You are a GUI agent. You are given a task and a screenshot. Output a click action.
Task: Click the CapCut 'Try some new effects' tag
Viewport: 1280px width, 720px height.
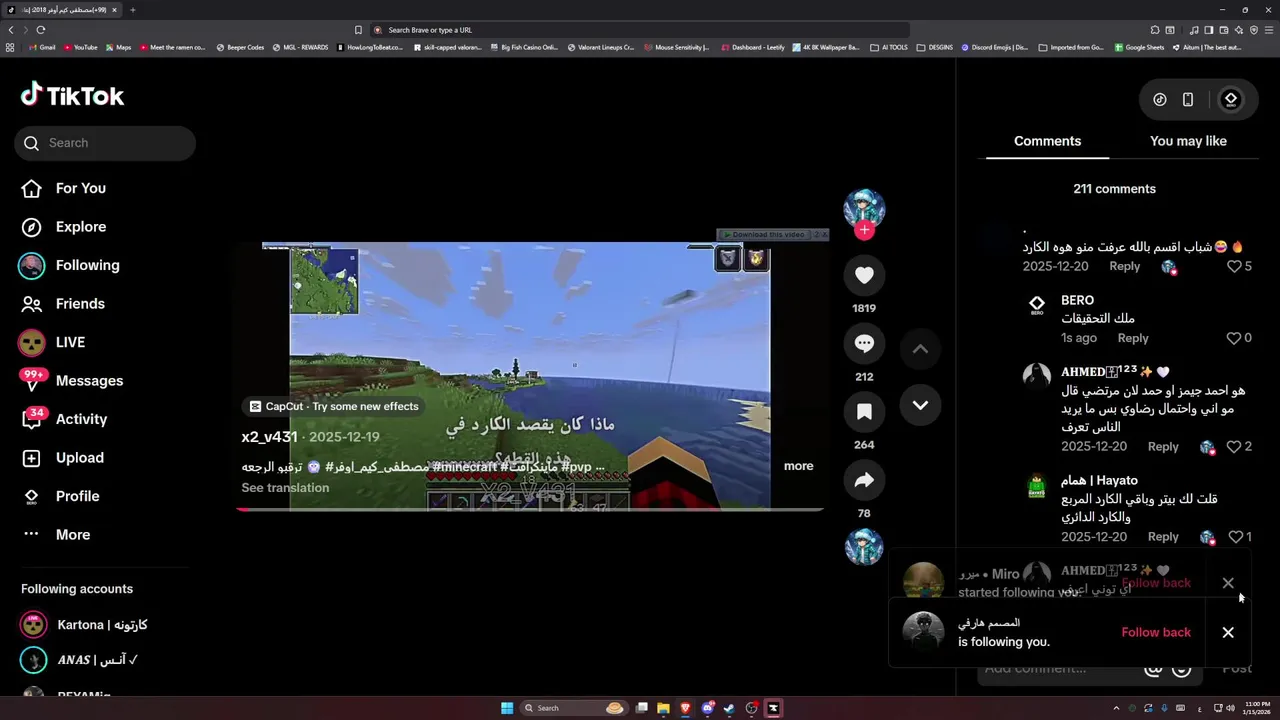(334, 406)
